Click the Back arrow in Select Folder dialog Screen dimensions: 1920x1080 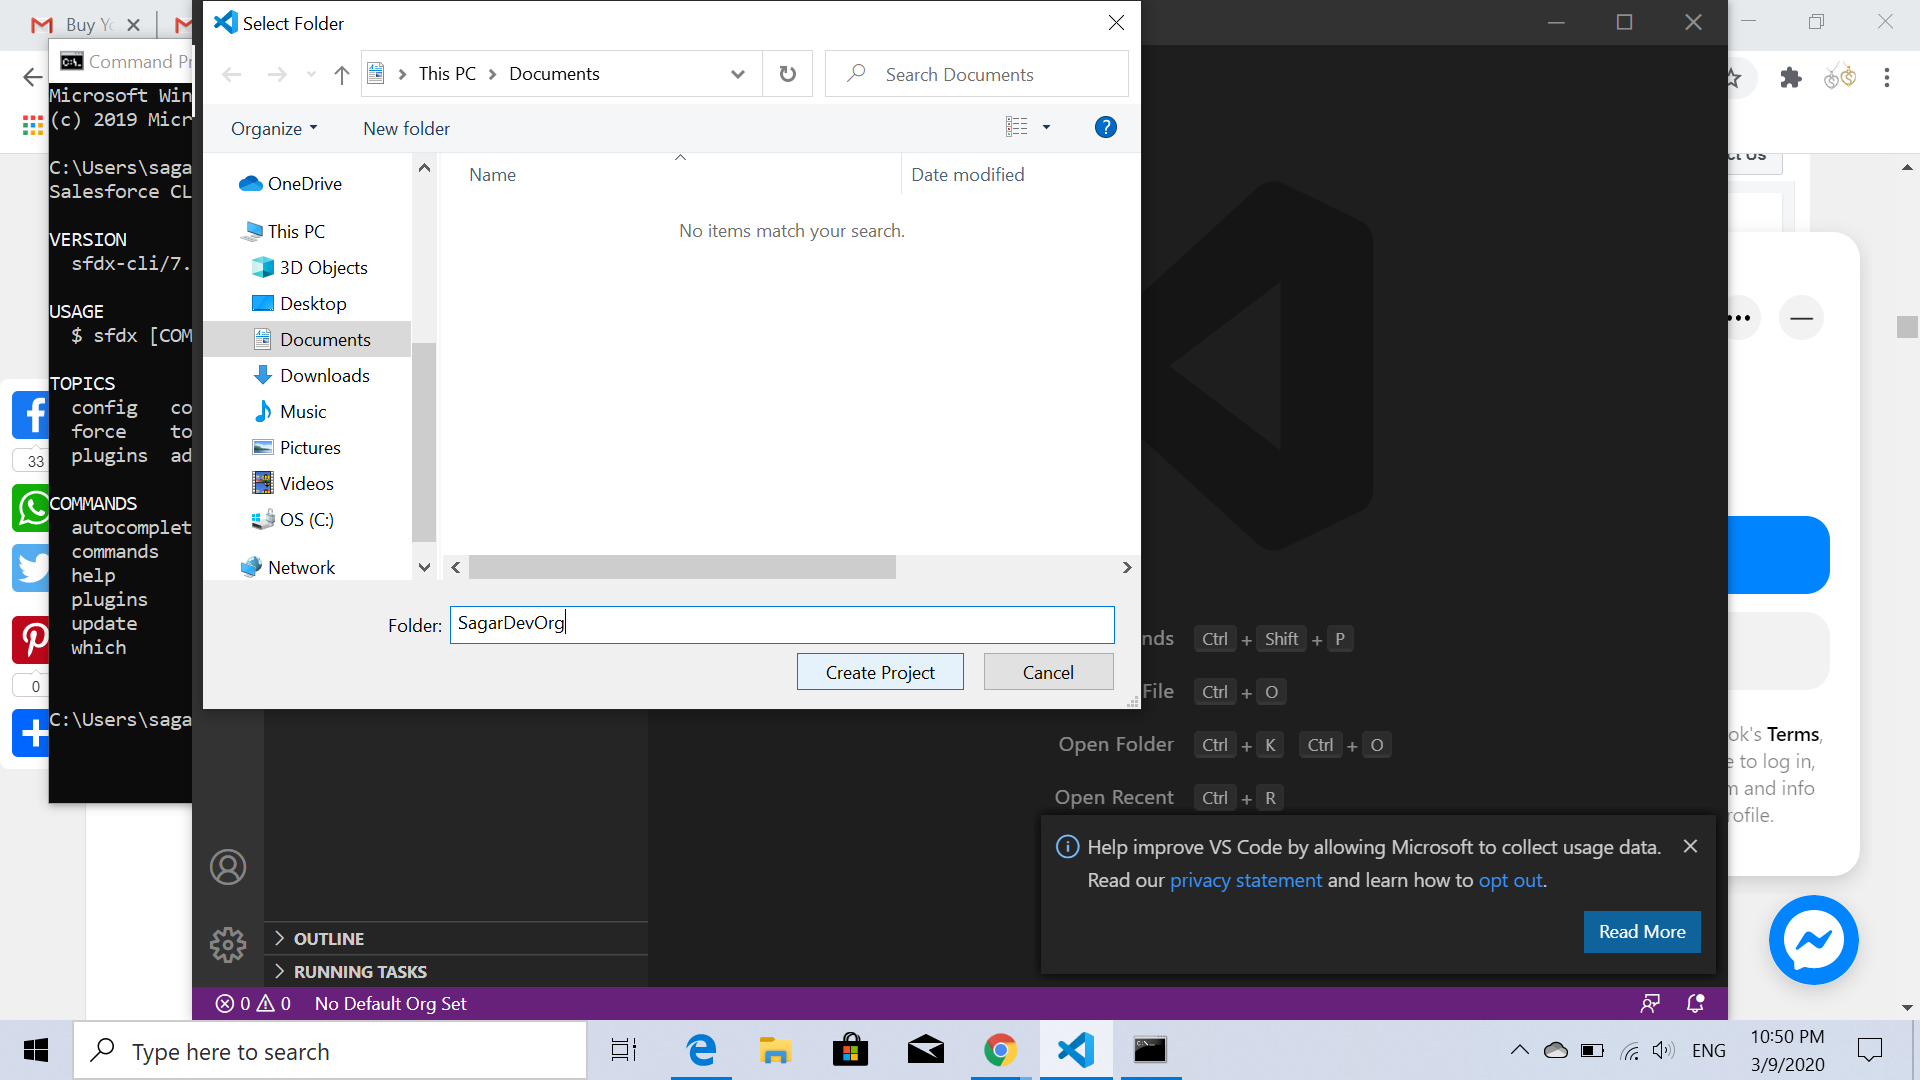(x=232, y=74)
